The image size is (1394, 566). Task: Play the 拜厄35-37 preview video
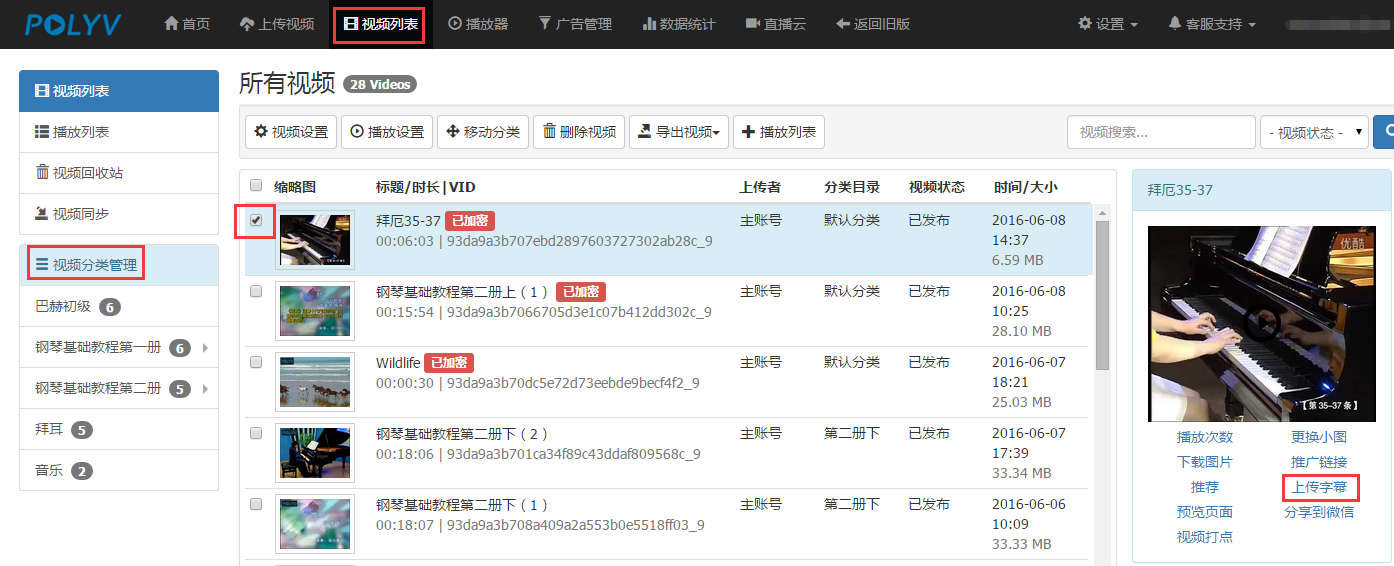(1261, 324)
